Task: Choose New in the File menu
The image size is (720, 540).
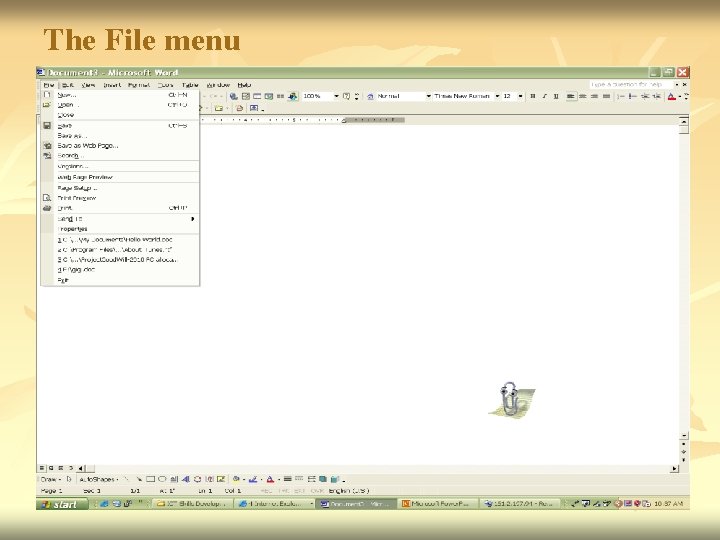Action: [x=120, y=95]
